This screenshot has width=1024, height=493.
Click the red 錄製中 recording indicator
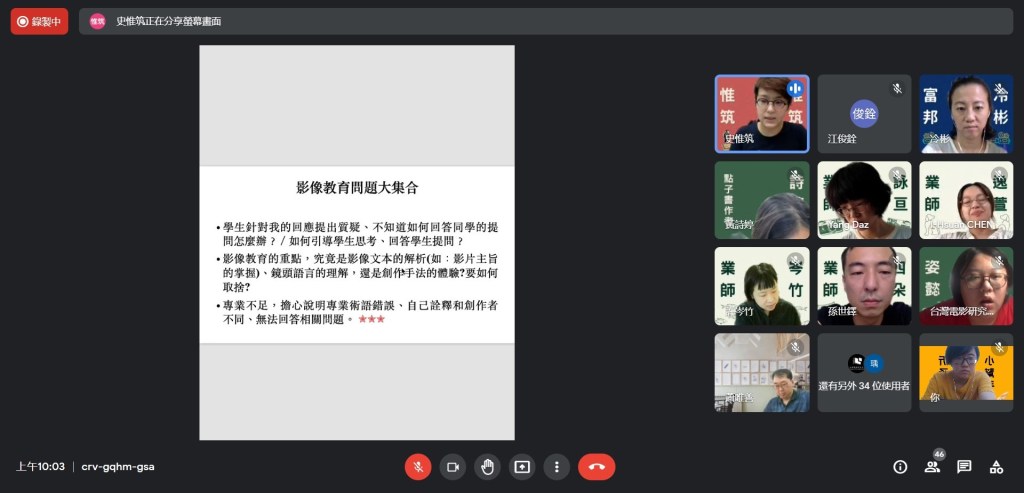[40, 21]
